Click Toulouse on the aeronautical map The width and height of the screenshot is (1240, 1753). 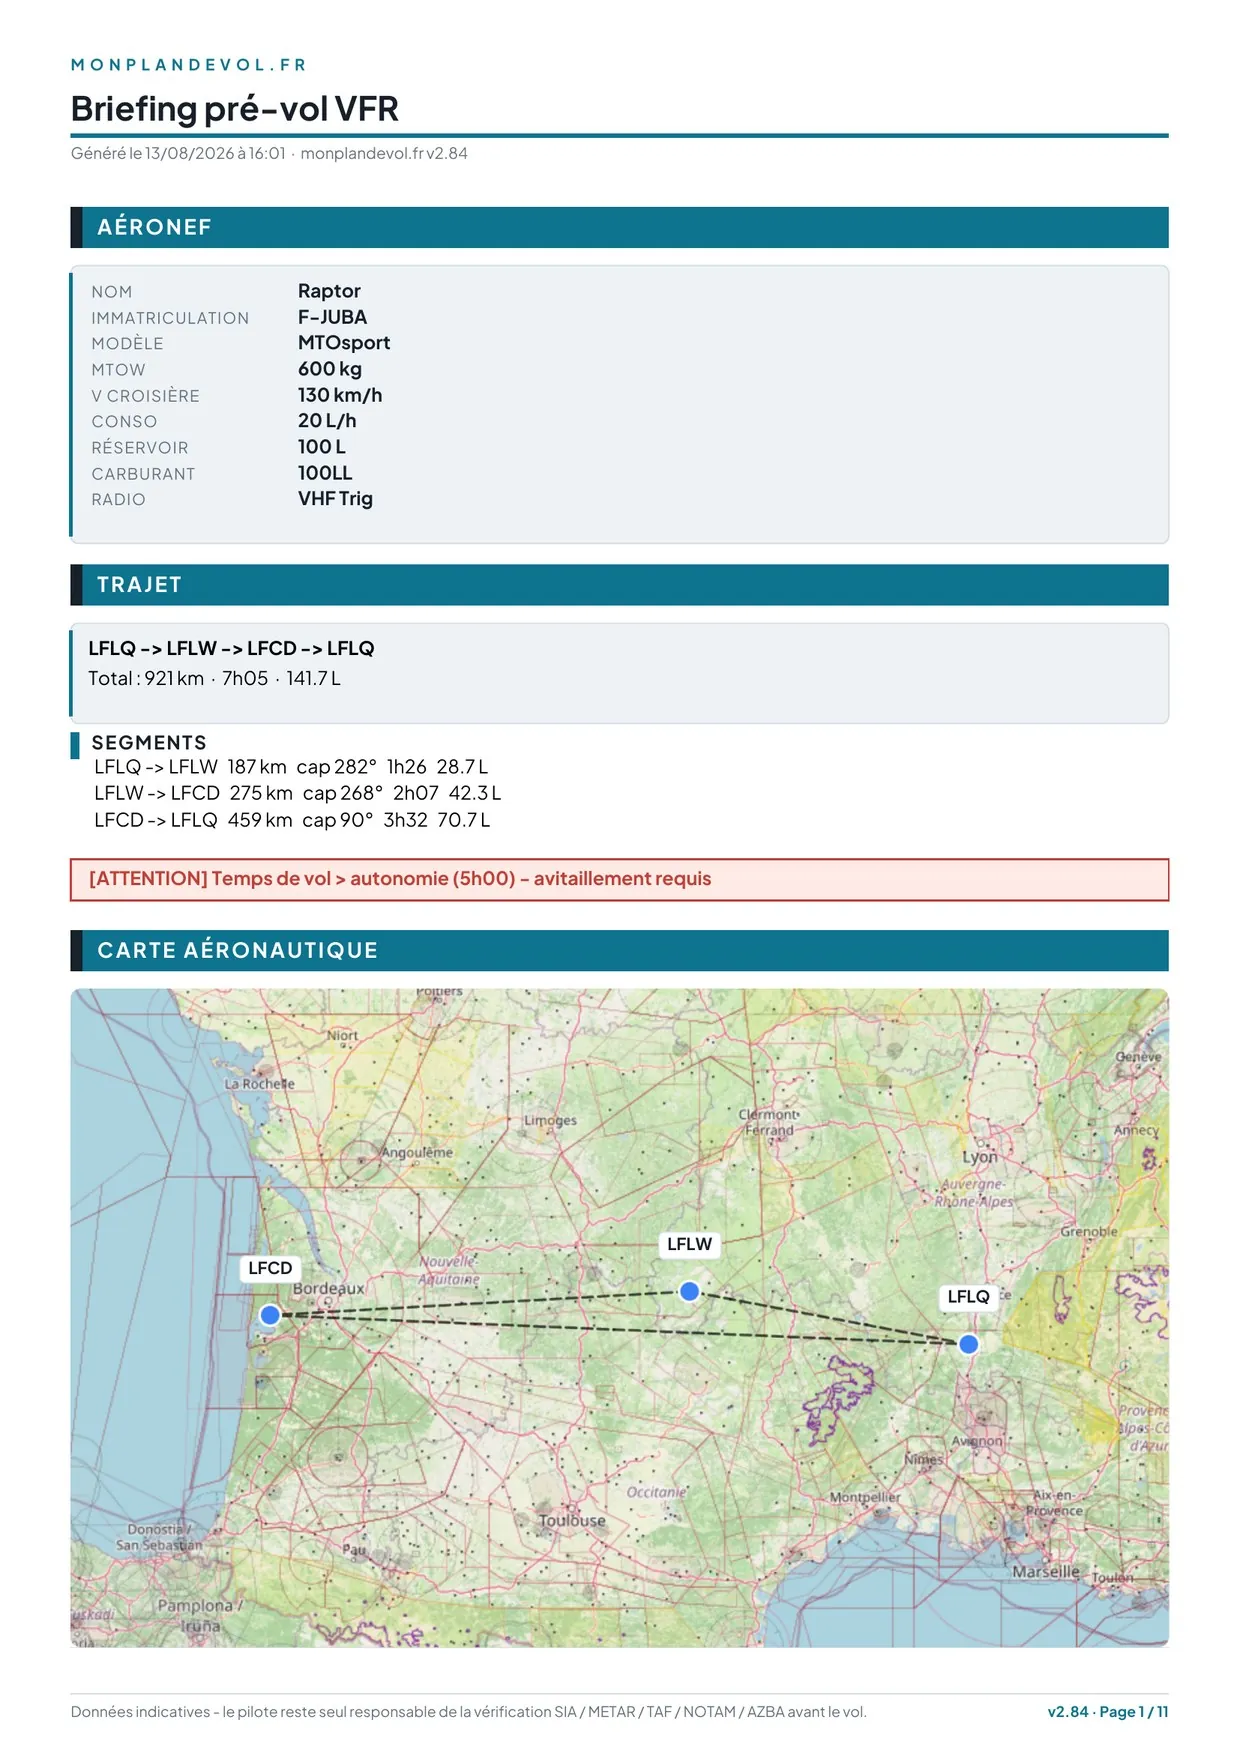572,1521
